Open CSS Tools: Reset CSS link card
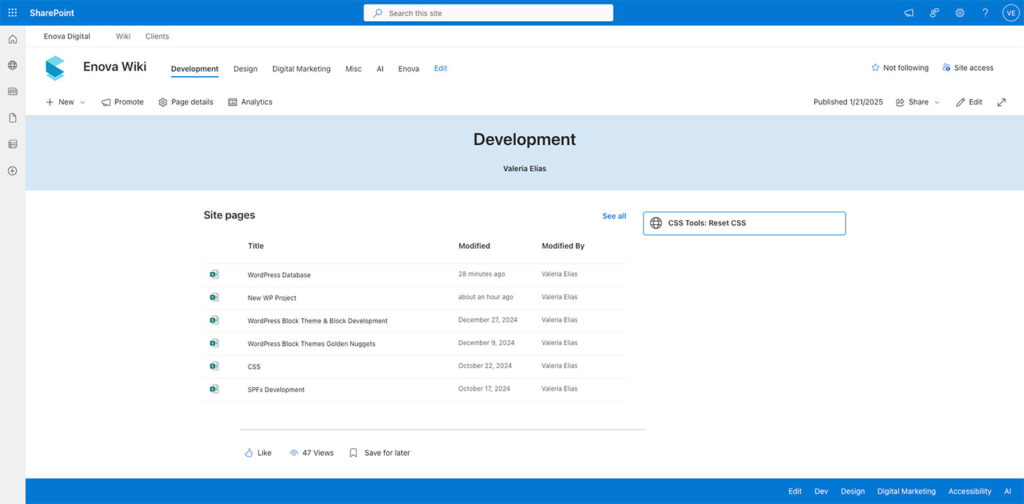Viewport: 1024px width, 504px height. (744, 223)
